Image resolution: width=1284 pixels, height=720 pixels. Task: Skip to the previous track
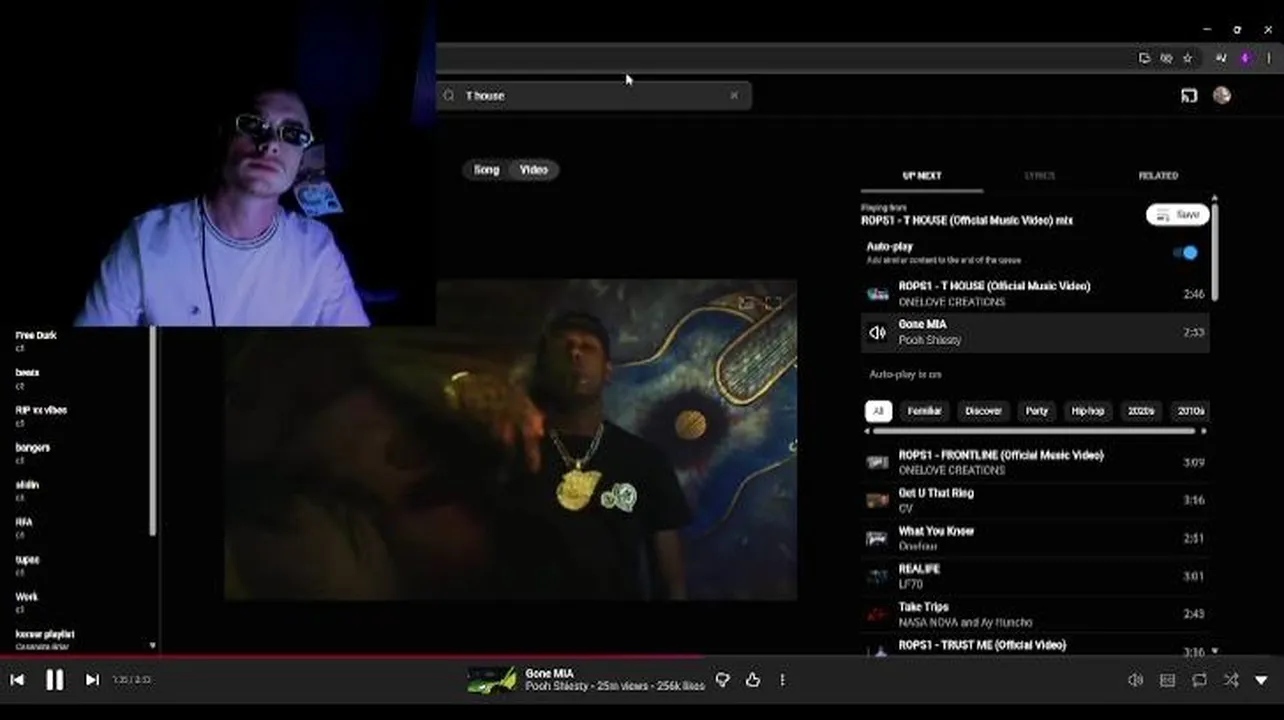[x=17, y=680]
